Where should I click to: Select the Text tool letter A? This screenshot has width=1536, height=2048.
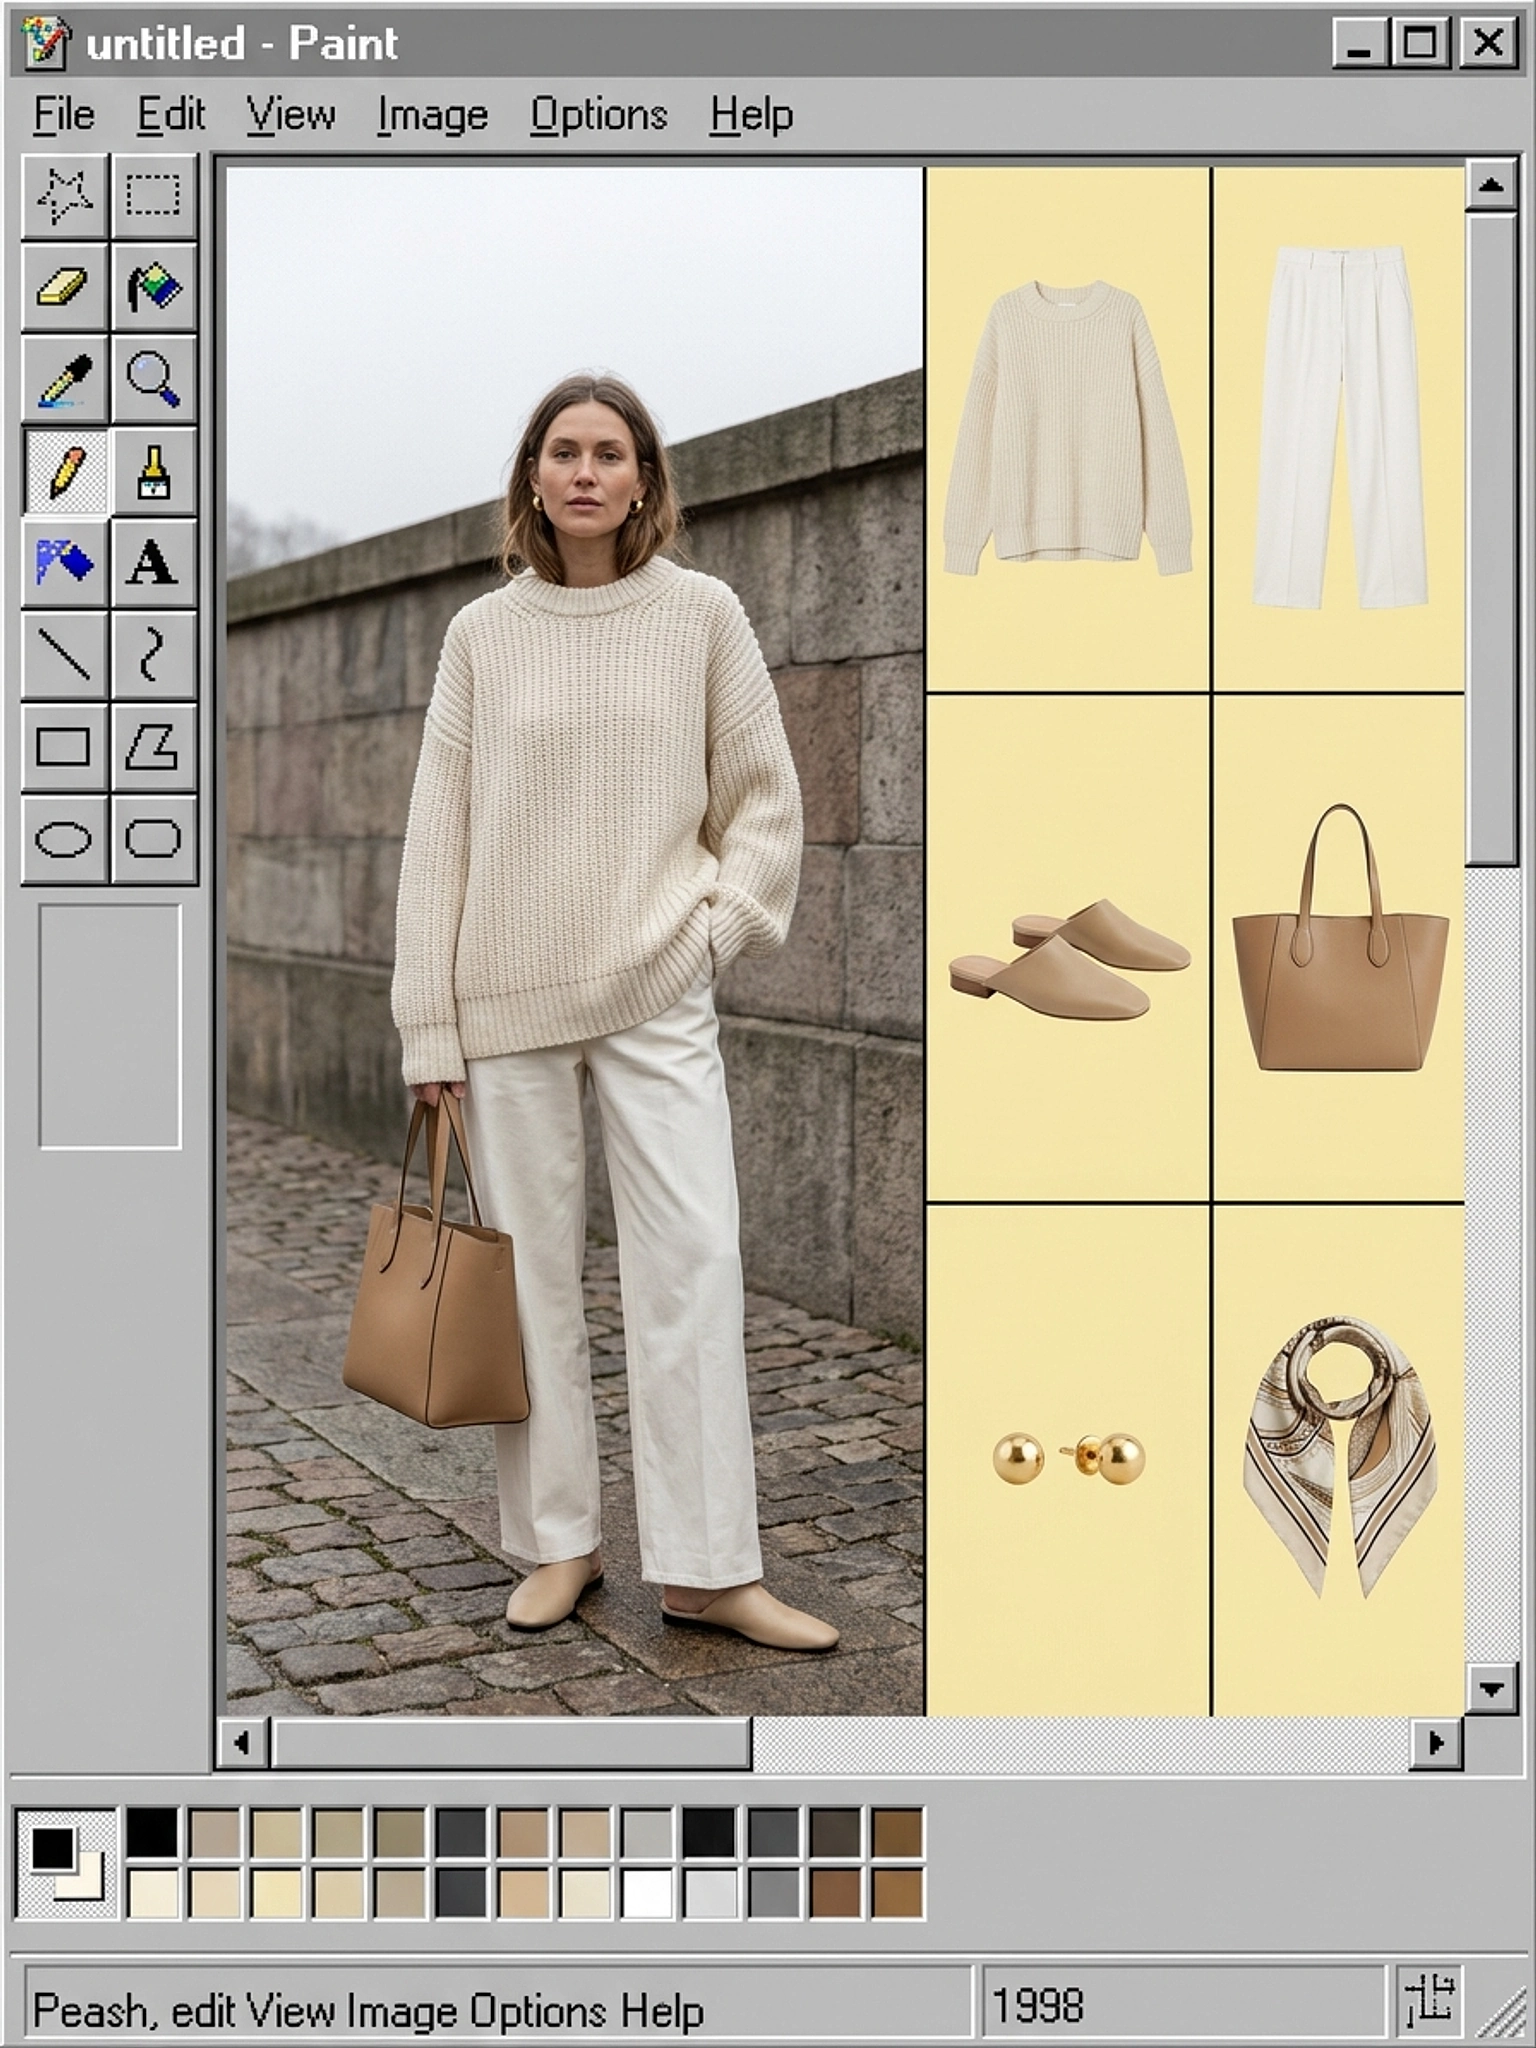pyautogui.click(x=153, y=563)
